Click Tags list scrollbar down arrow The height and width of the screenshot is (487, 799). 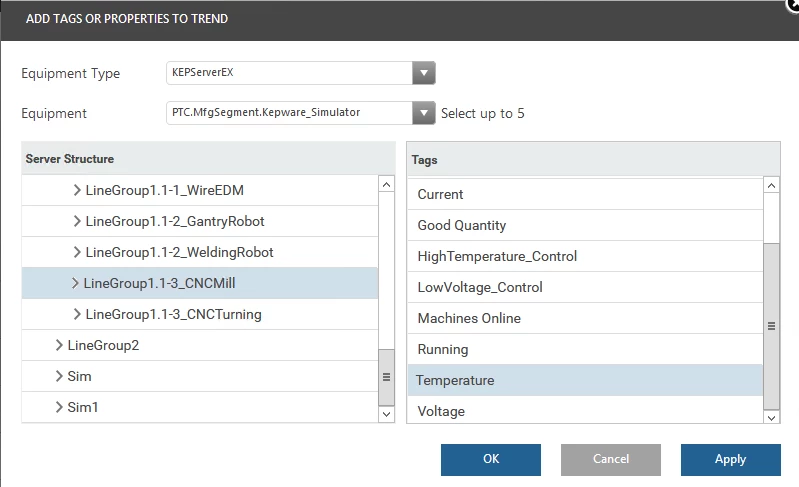point(771,417)
